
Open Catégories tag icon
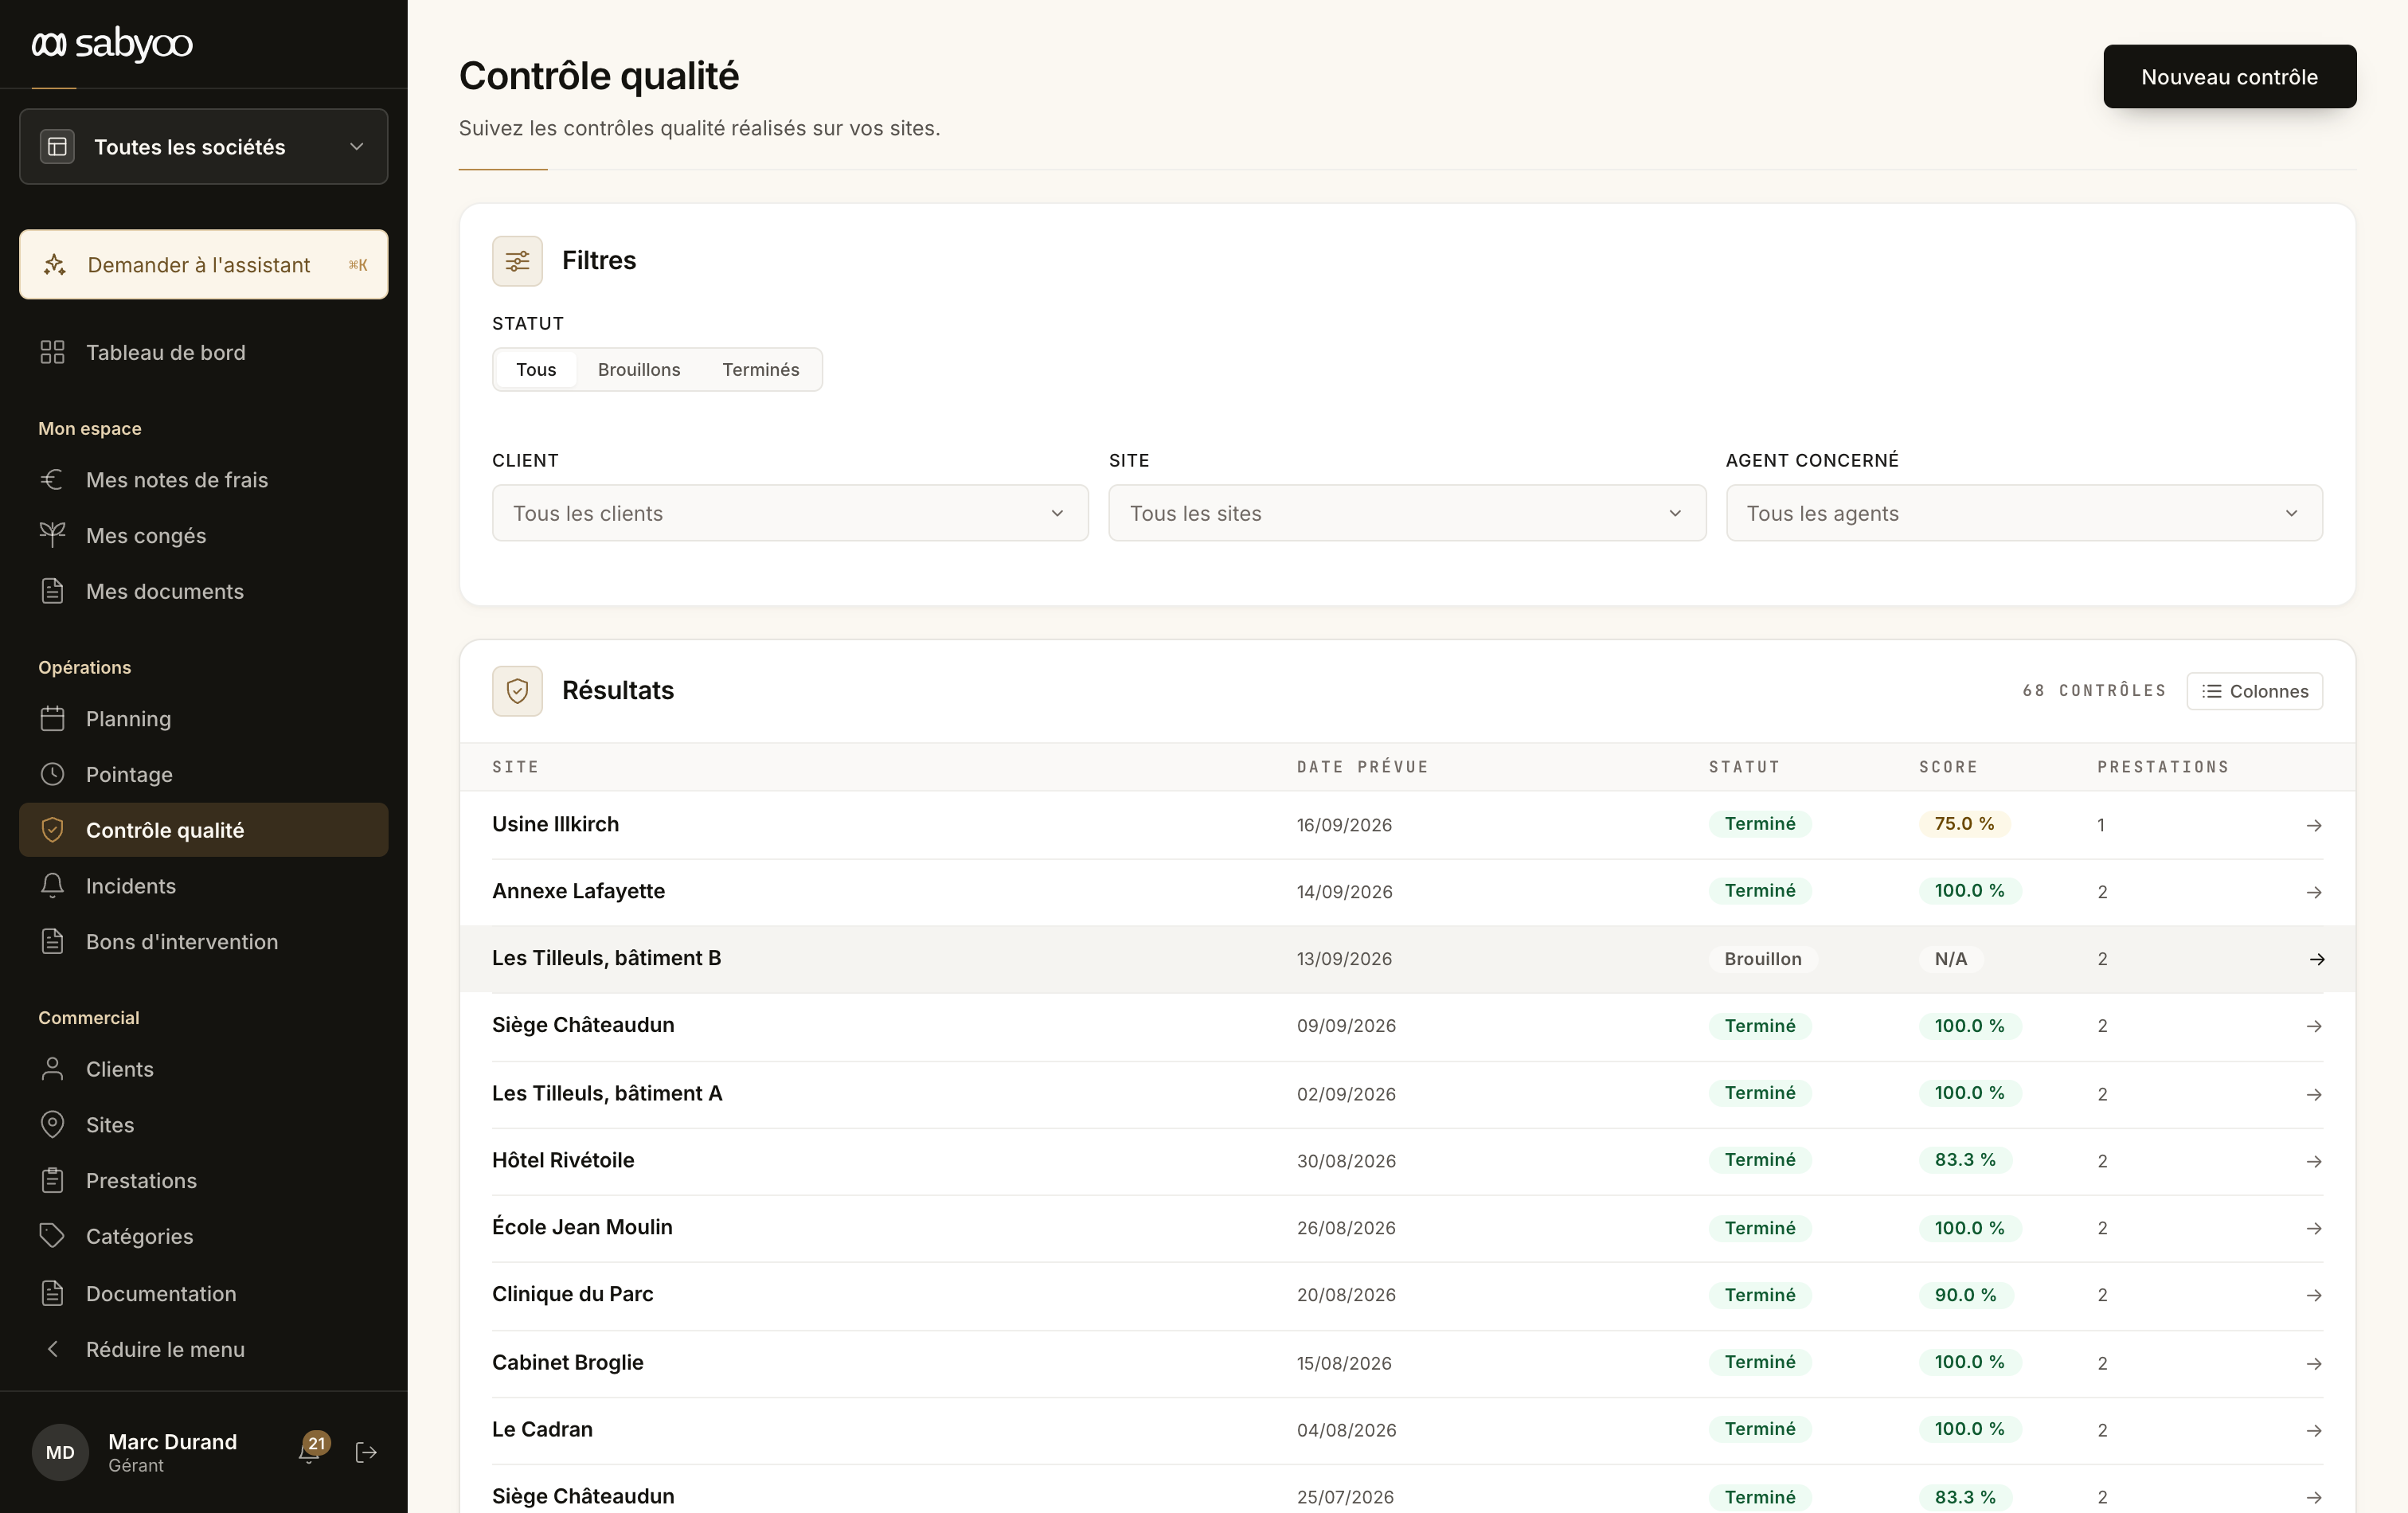[x=52, y=1235]
